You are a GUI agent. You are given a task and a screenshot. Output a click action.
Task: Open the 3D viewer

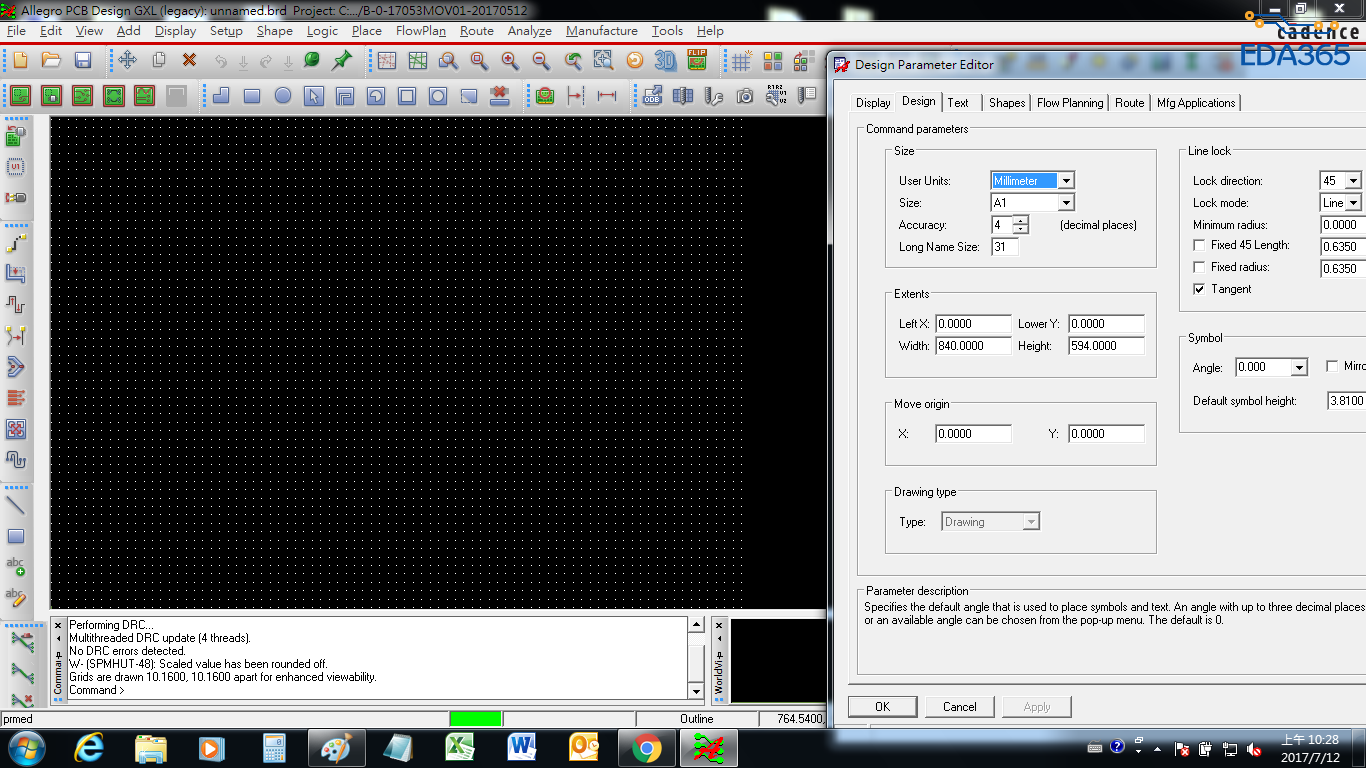(665, 61)
